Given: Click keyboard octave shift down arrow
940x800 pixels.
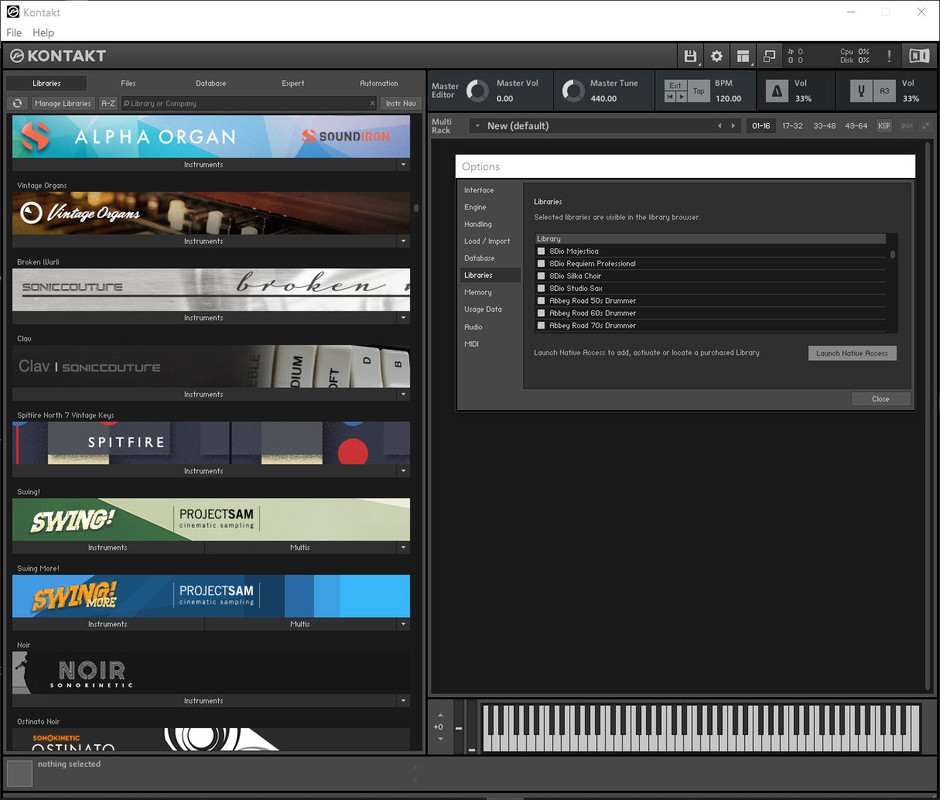Looking at the screenshot, I should [x=441, y=739].
